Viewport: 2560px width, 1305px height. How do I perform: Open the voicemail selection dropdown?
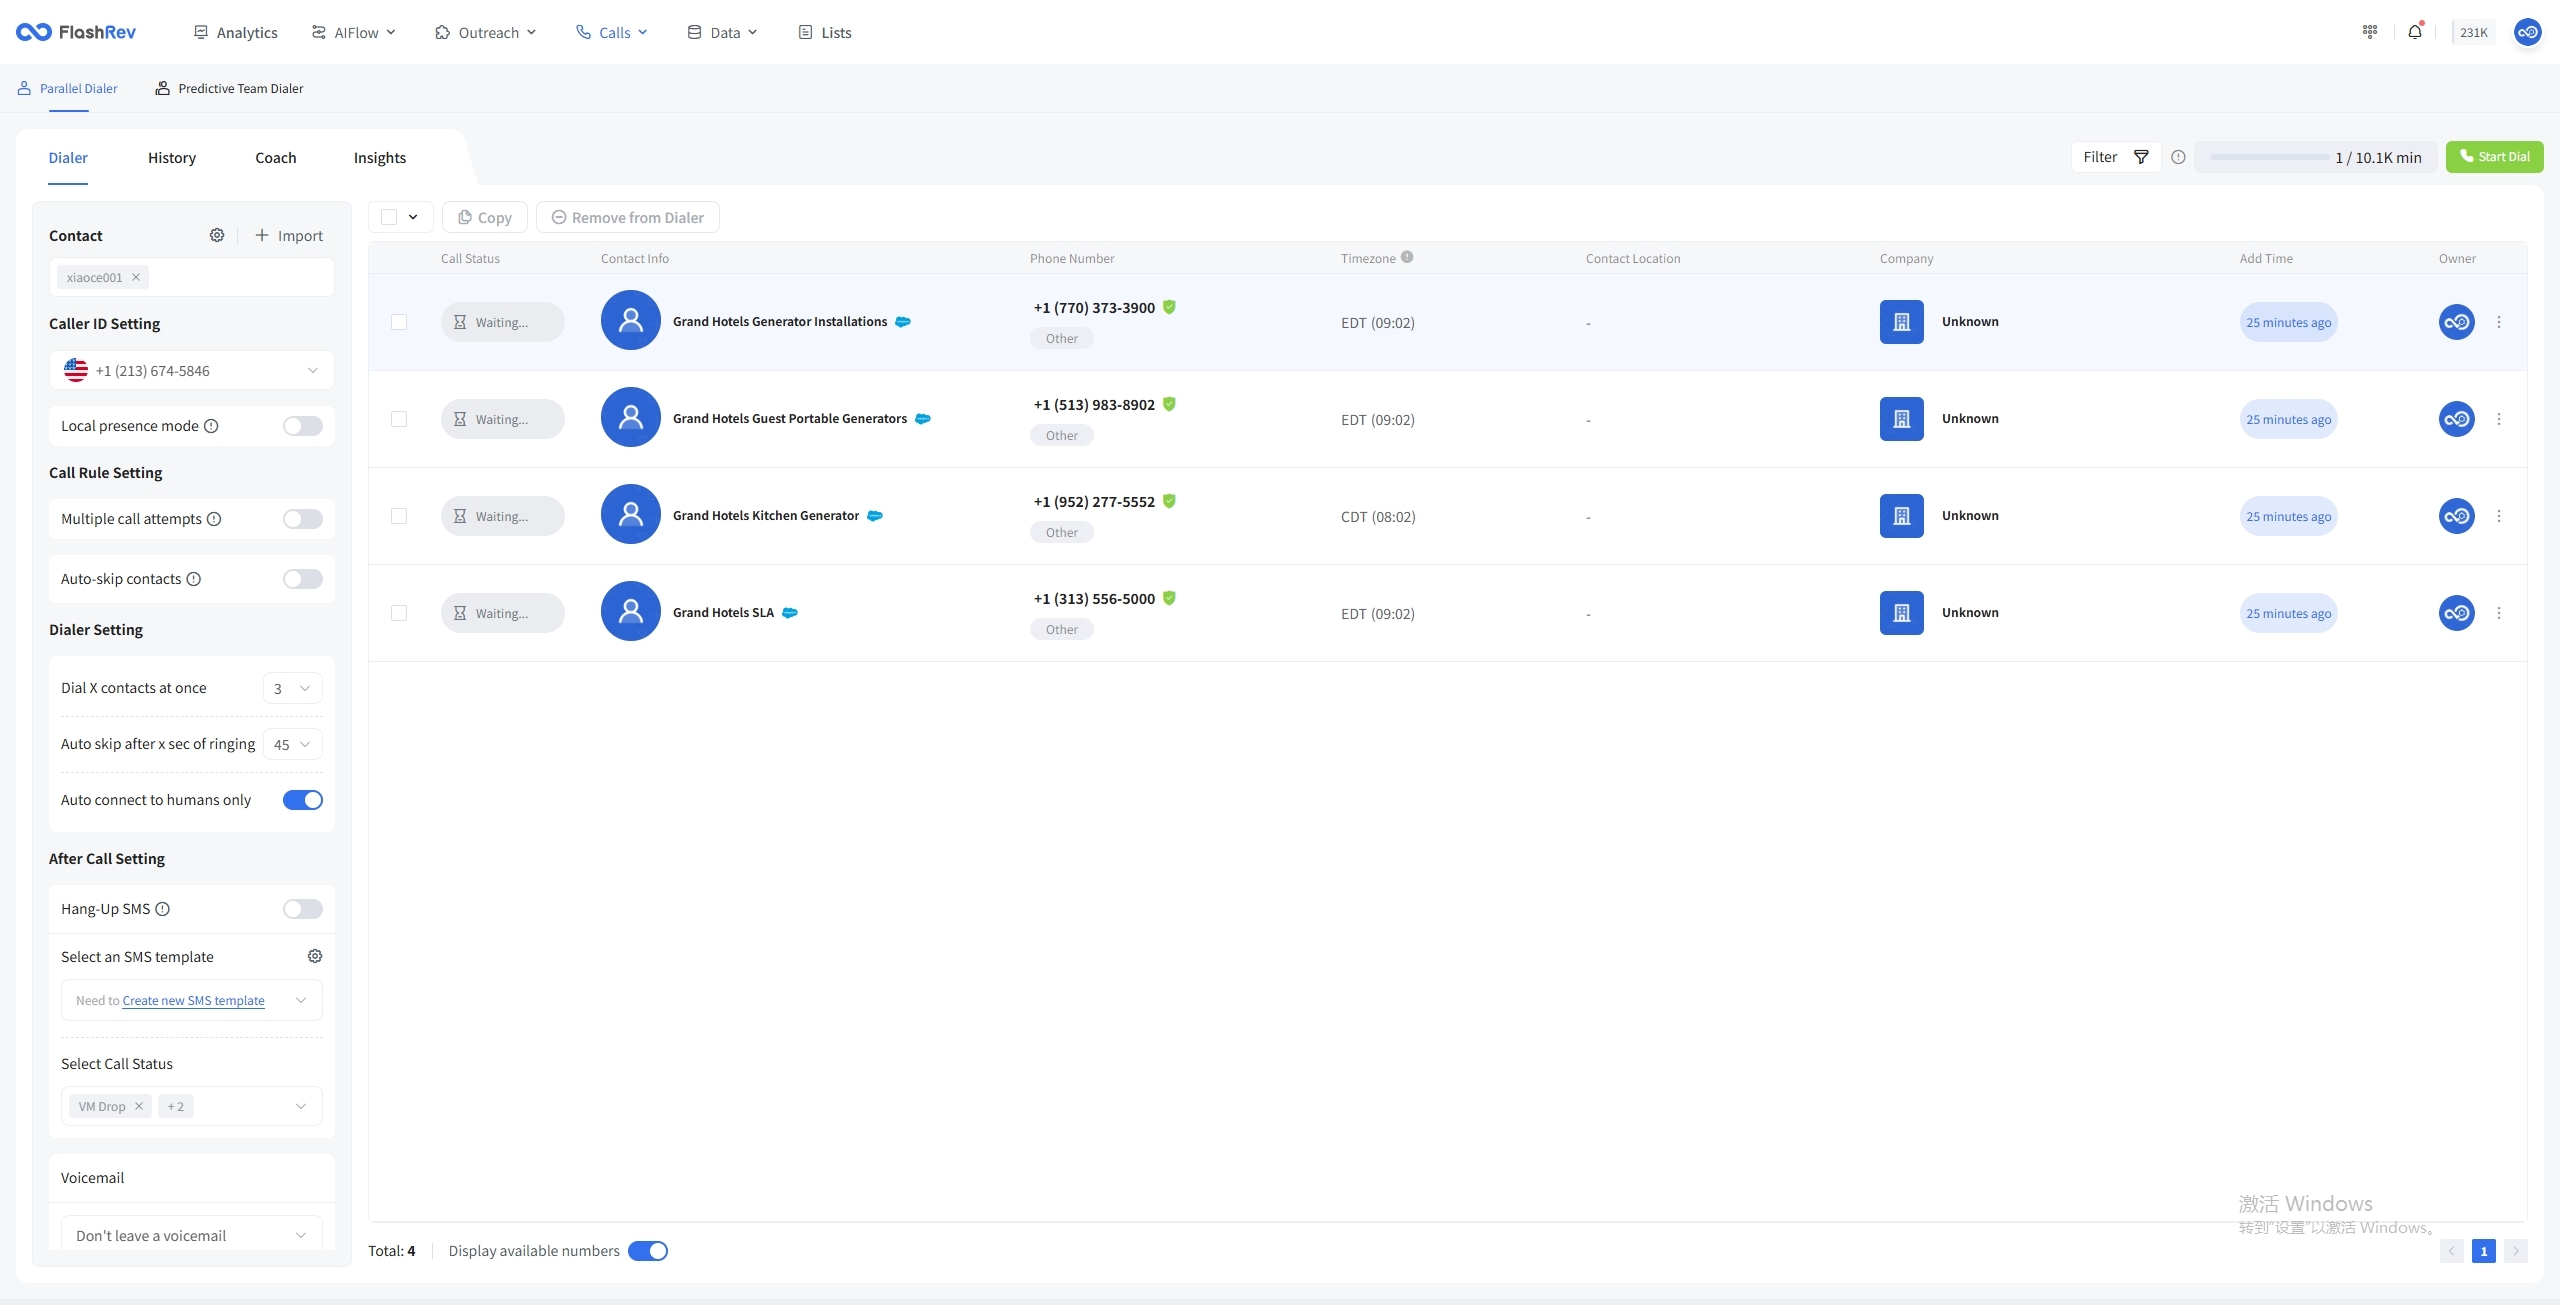[x=191, y=1235]
